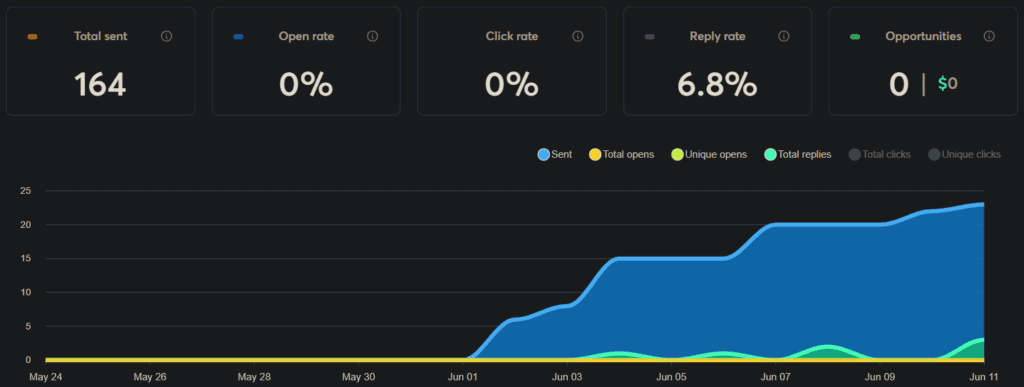
Task: Click the 0% Click rate value
Action: [512, 84]
